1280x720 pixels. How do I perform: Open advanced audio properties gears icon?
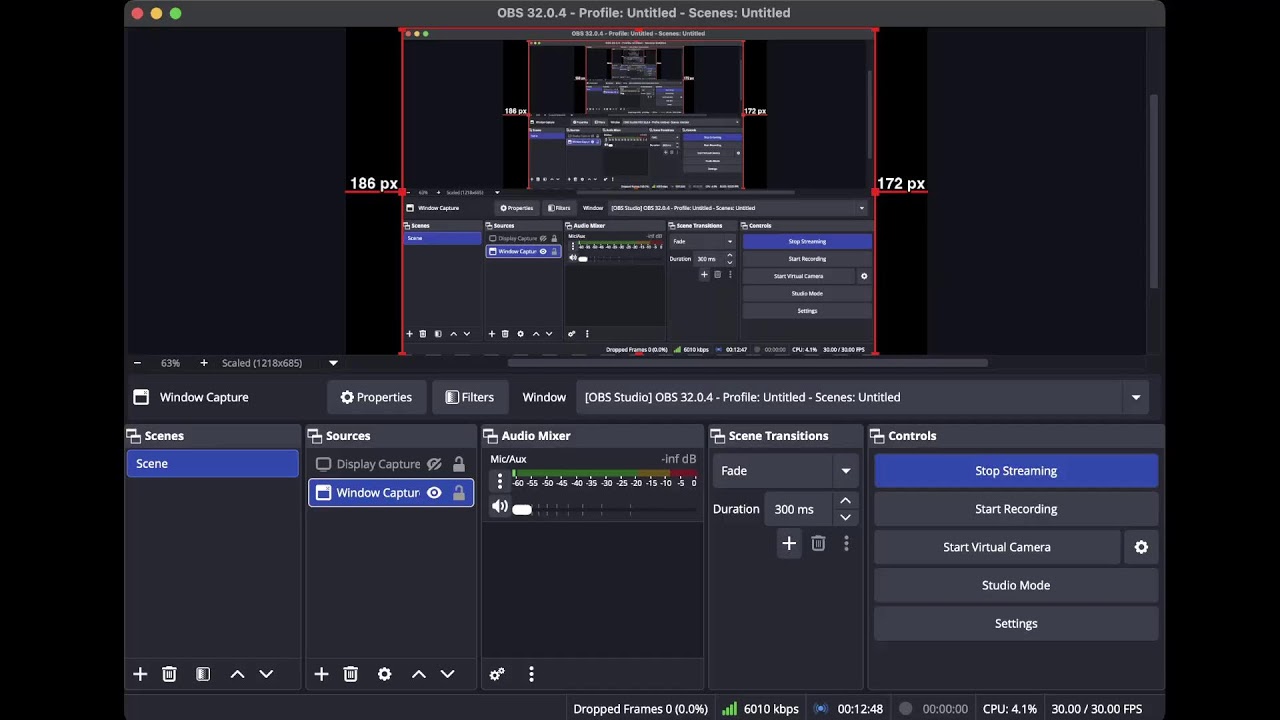[497, 674]
